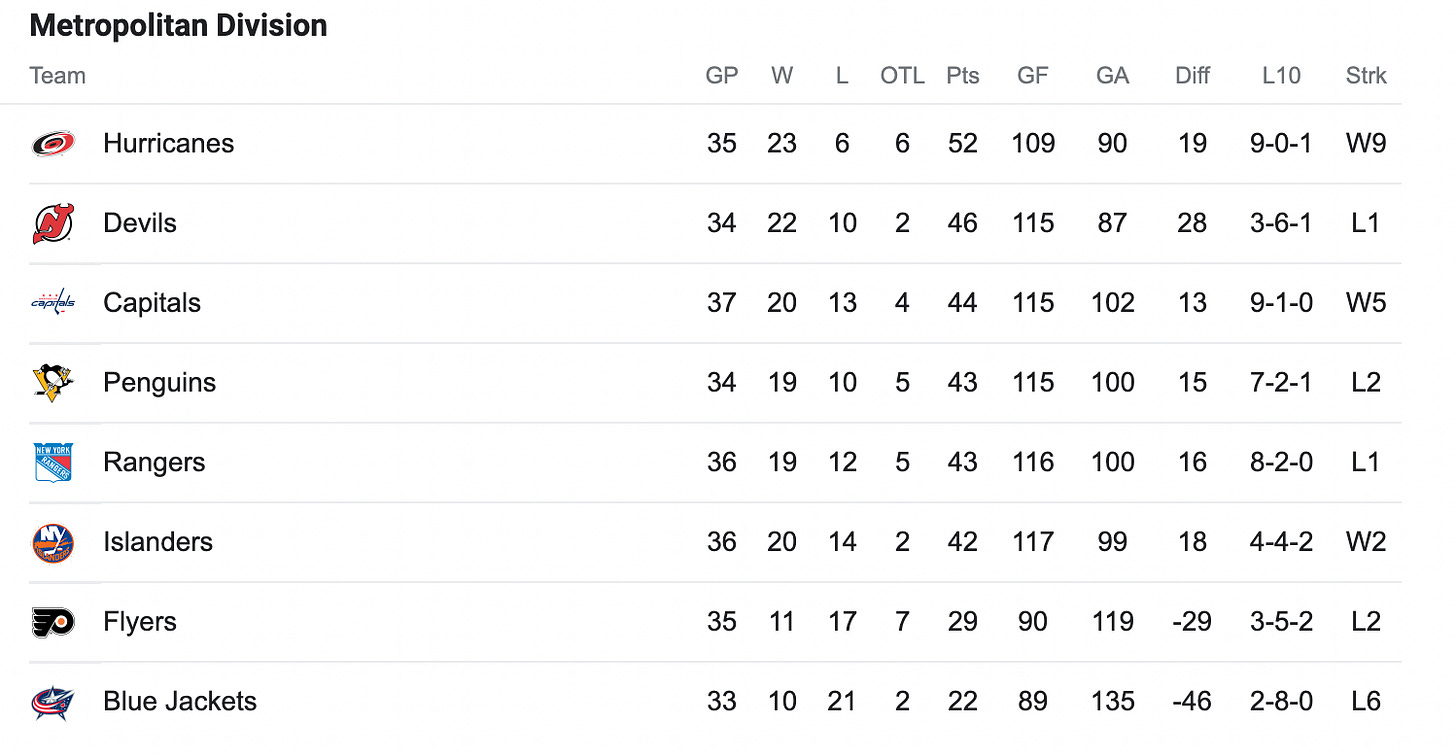
Task: Click the L10 column header
Action: 1281,76
